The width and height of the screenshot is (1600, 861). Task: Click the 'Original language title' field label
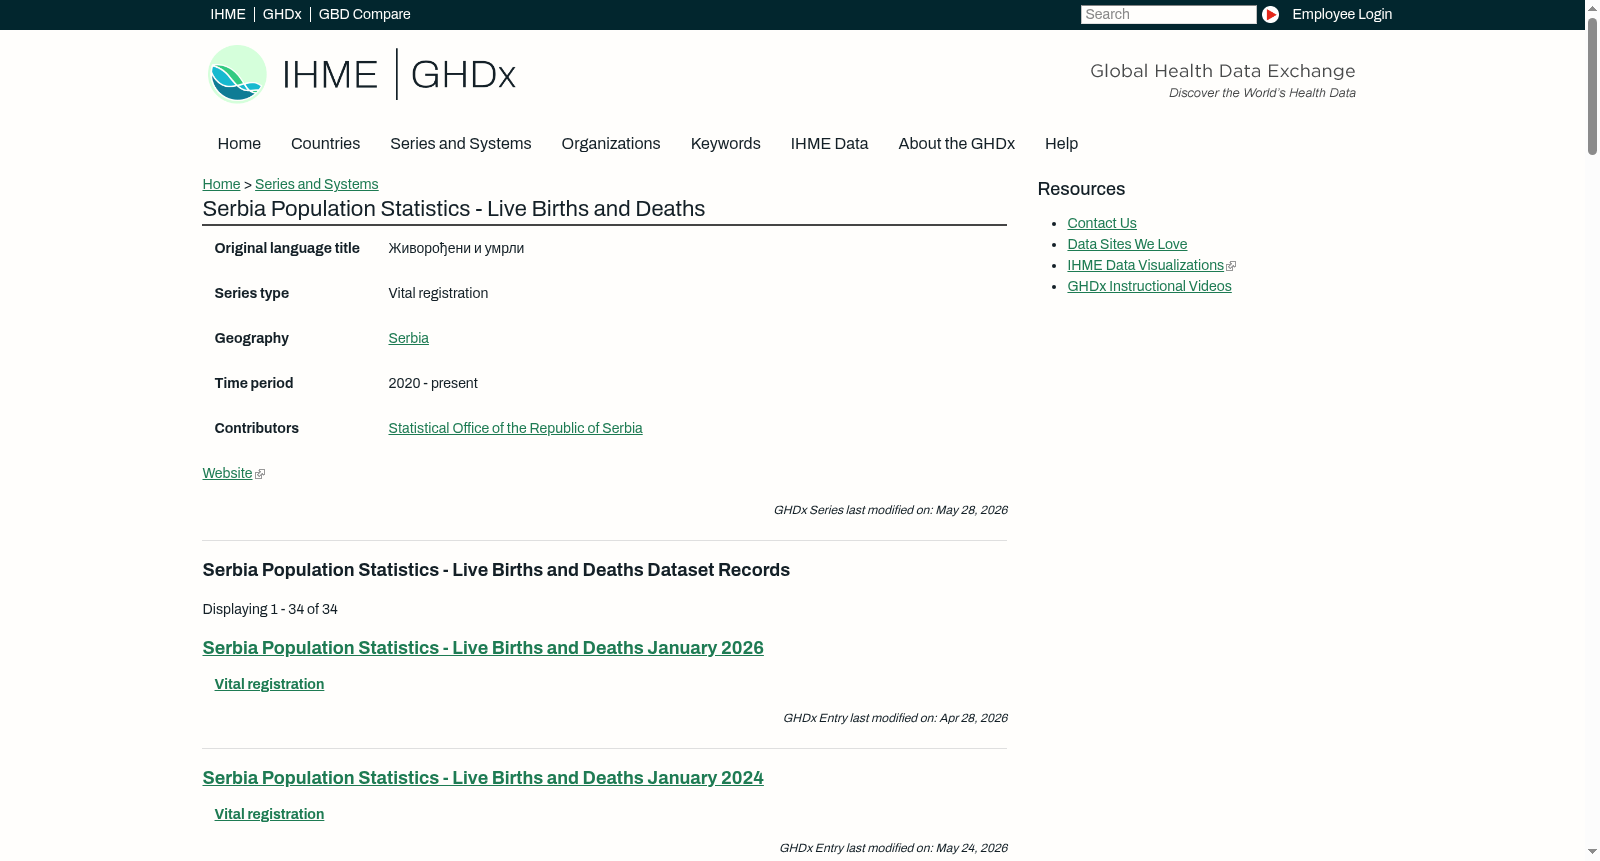[x=287, y=248]
